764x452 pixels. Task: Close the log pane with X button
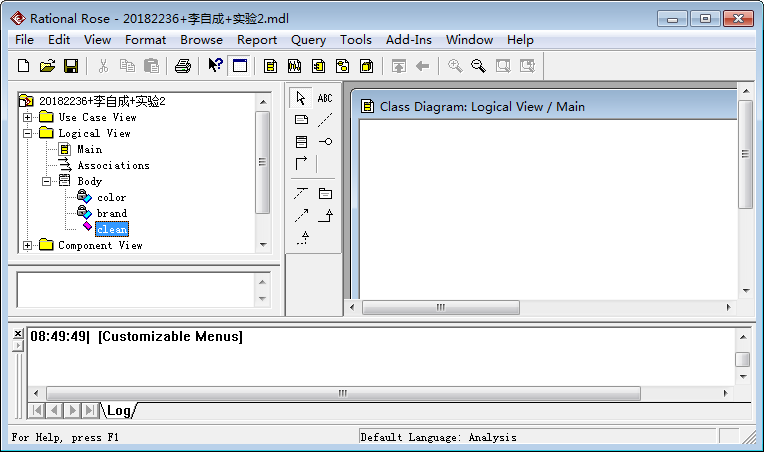18,333
